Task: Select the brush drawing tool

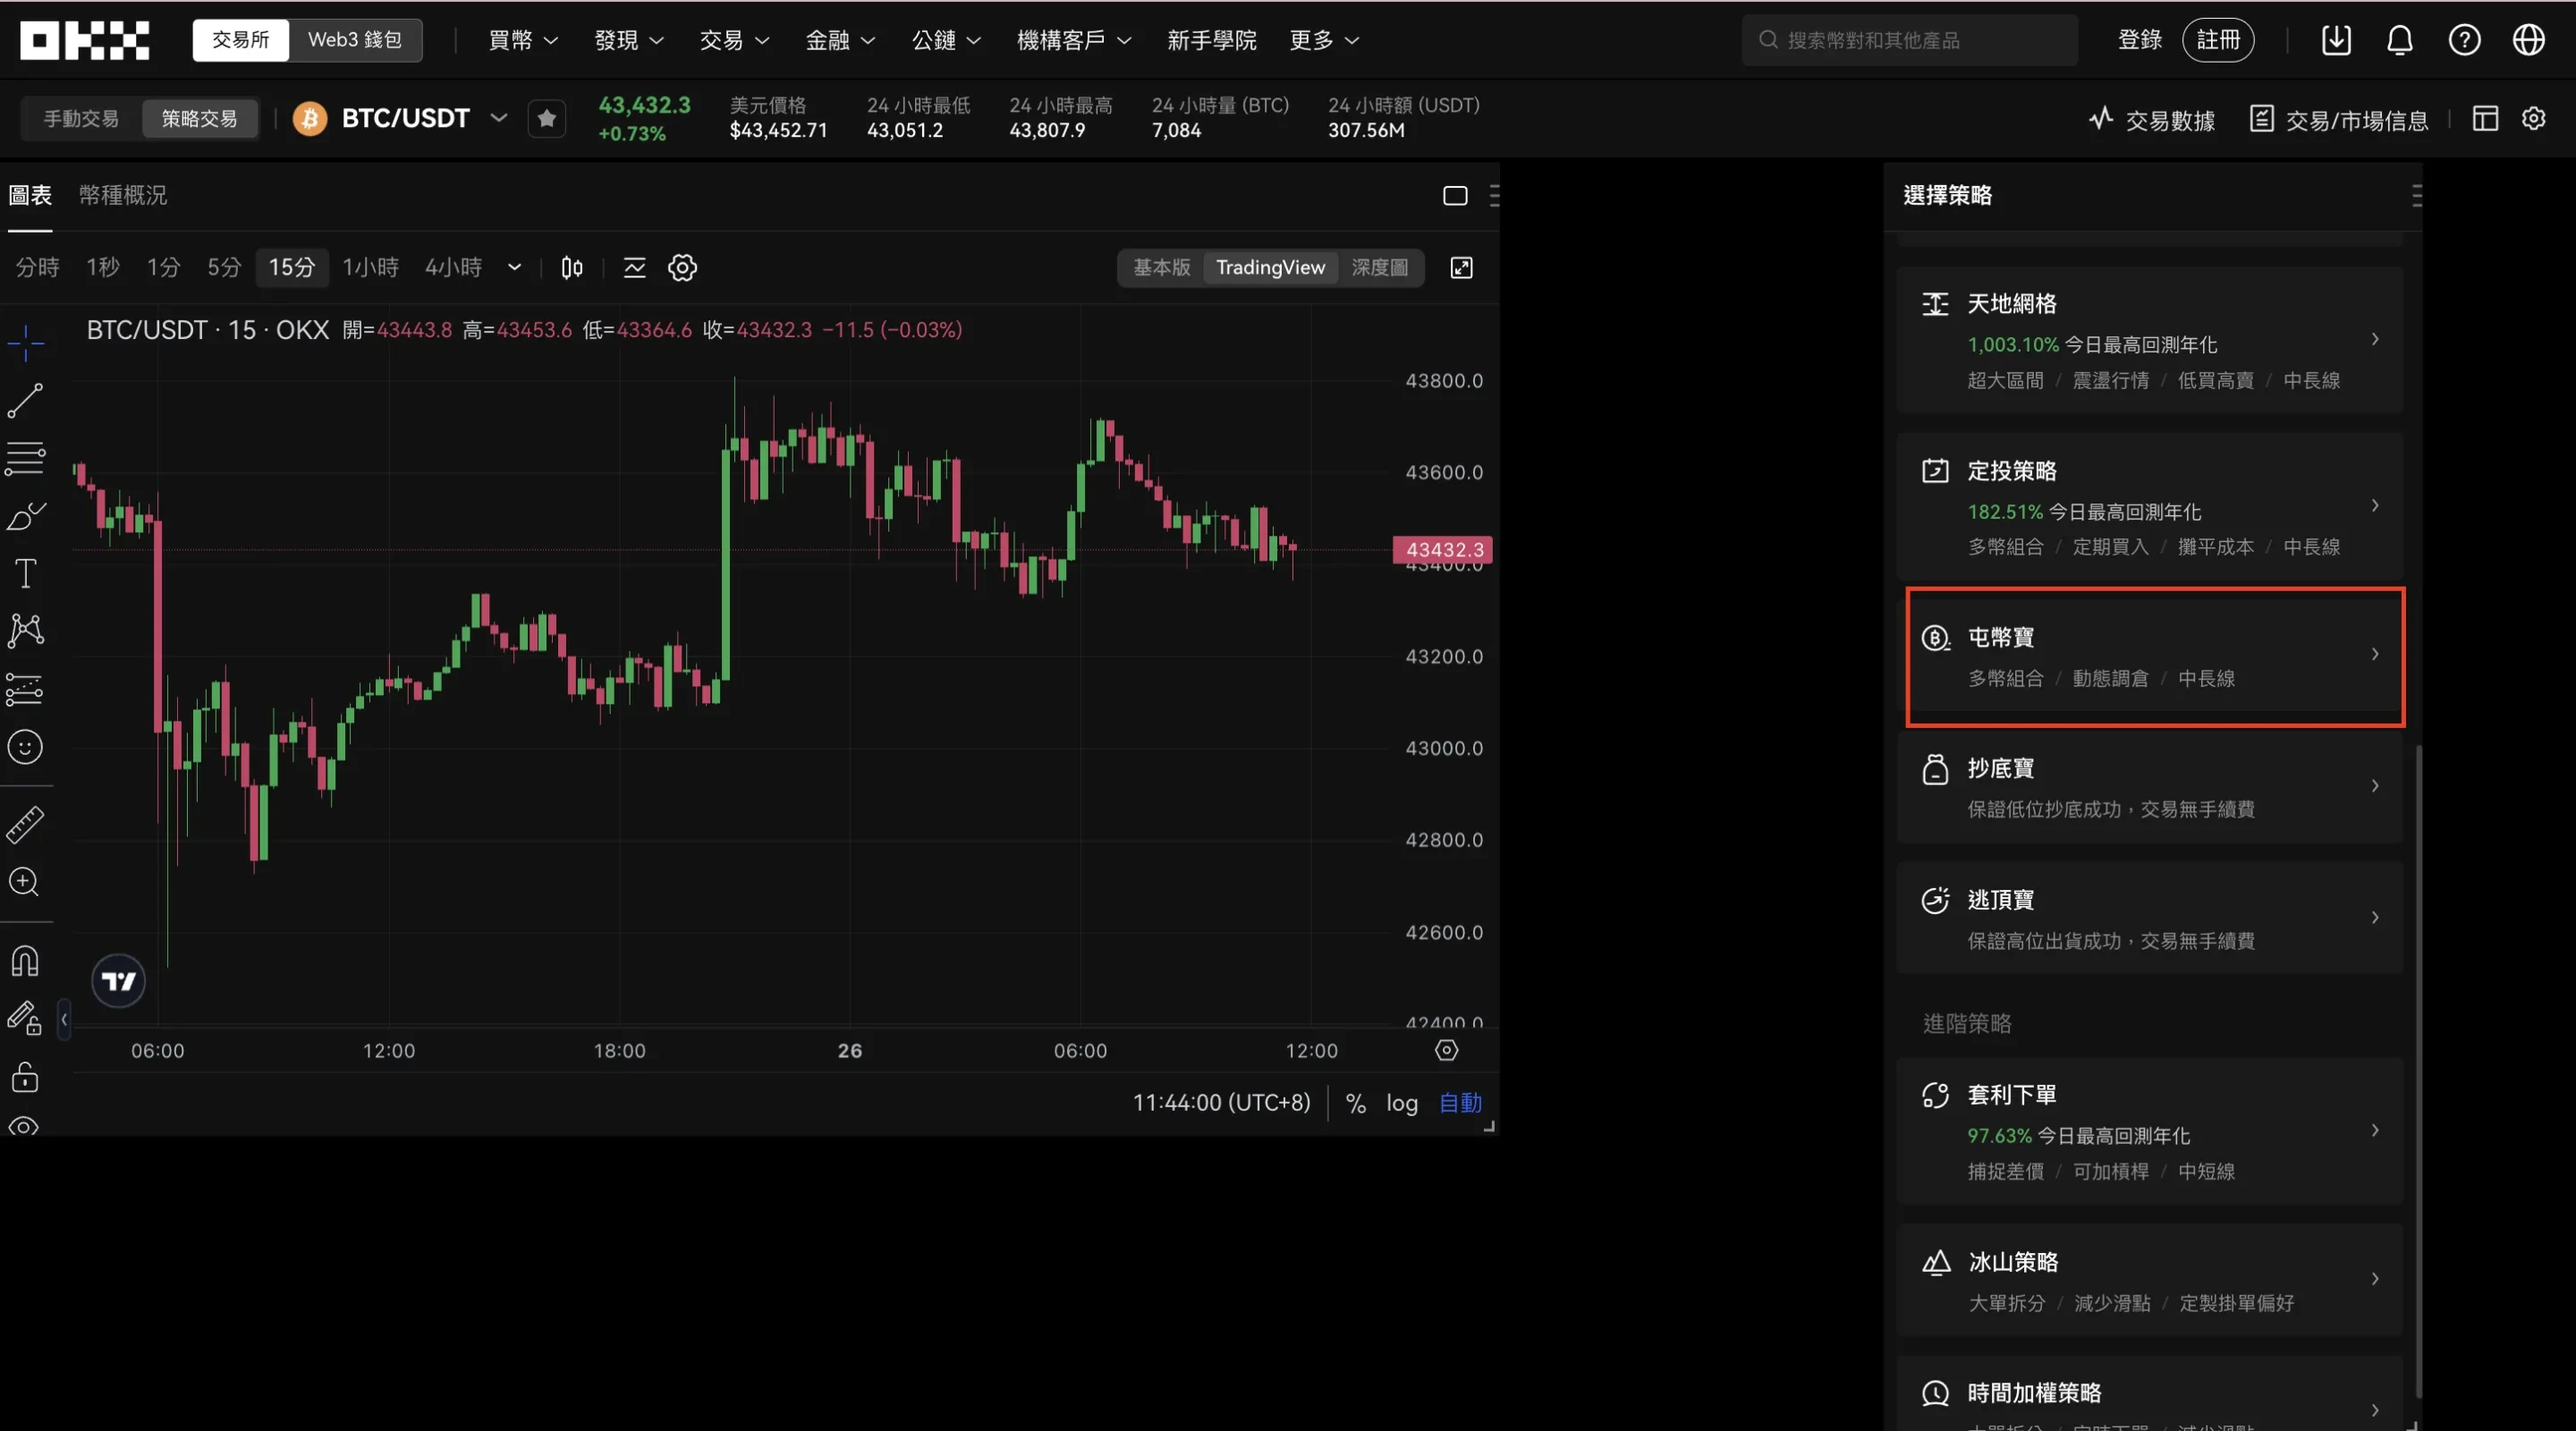Action: tap(25, 516)
